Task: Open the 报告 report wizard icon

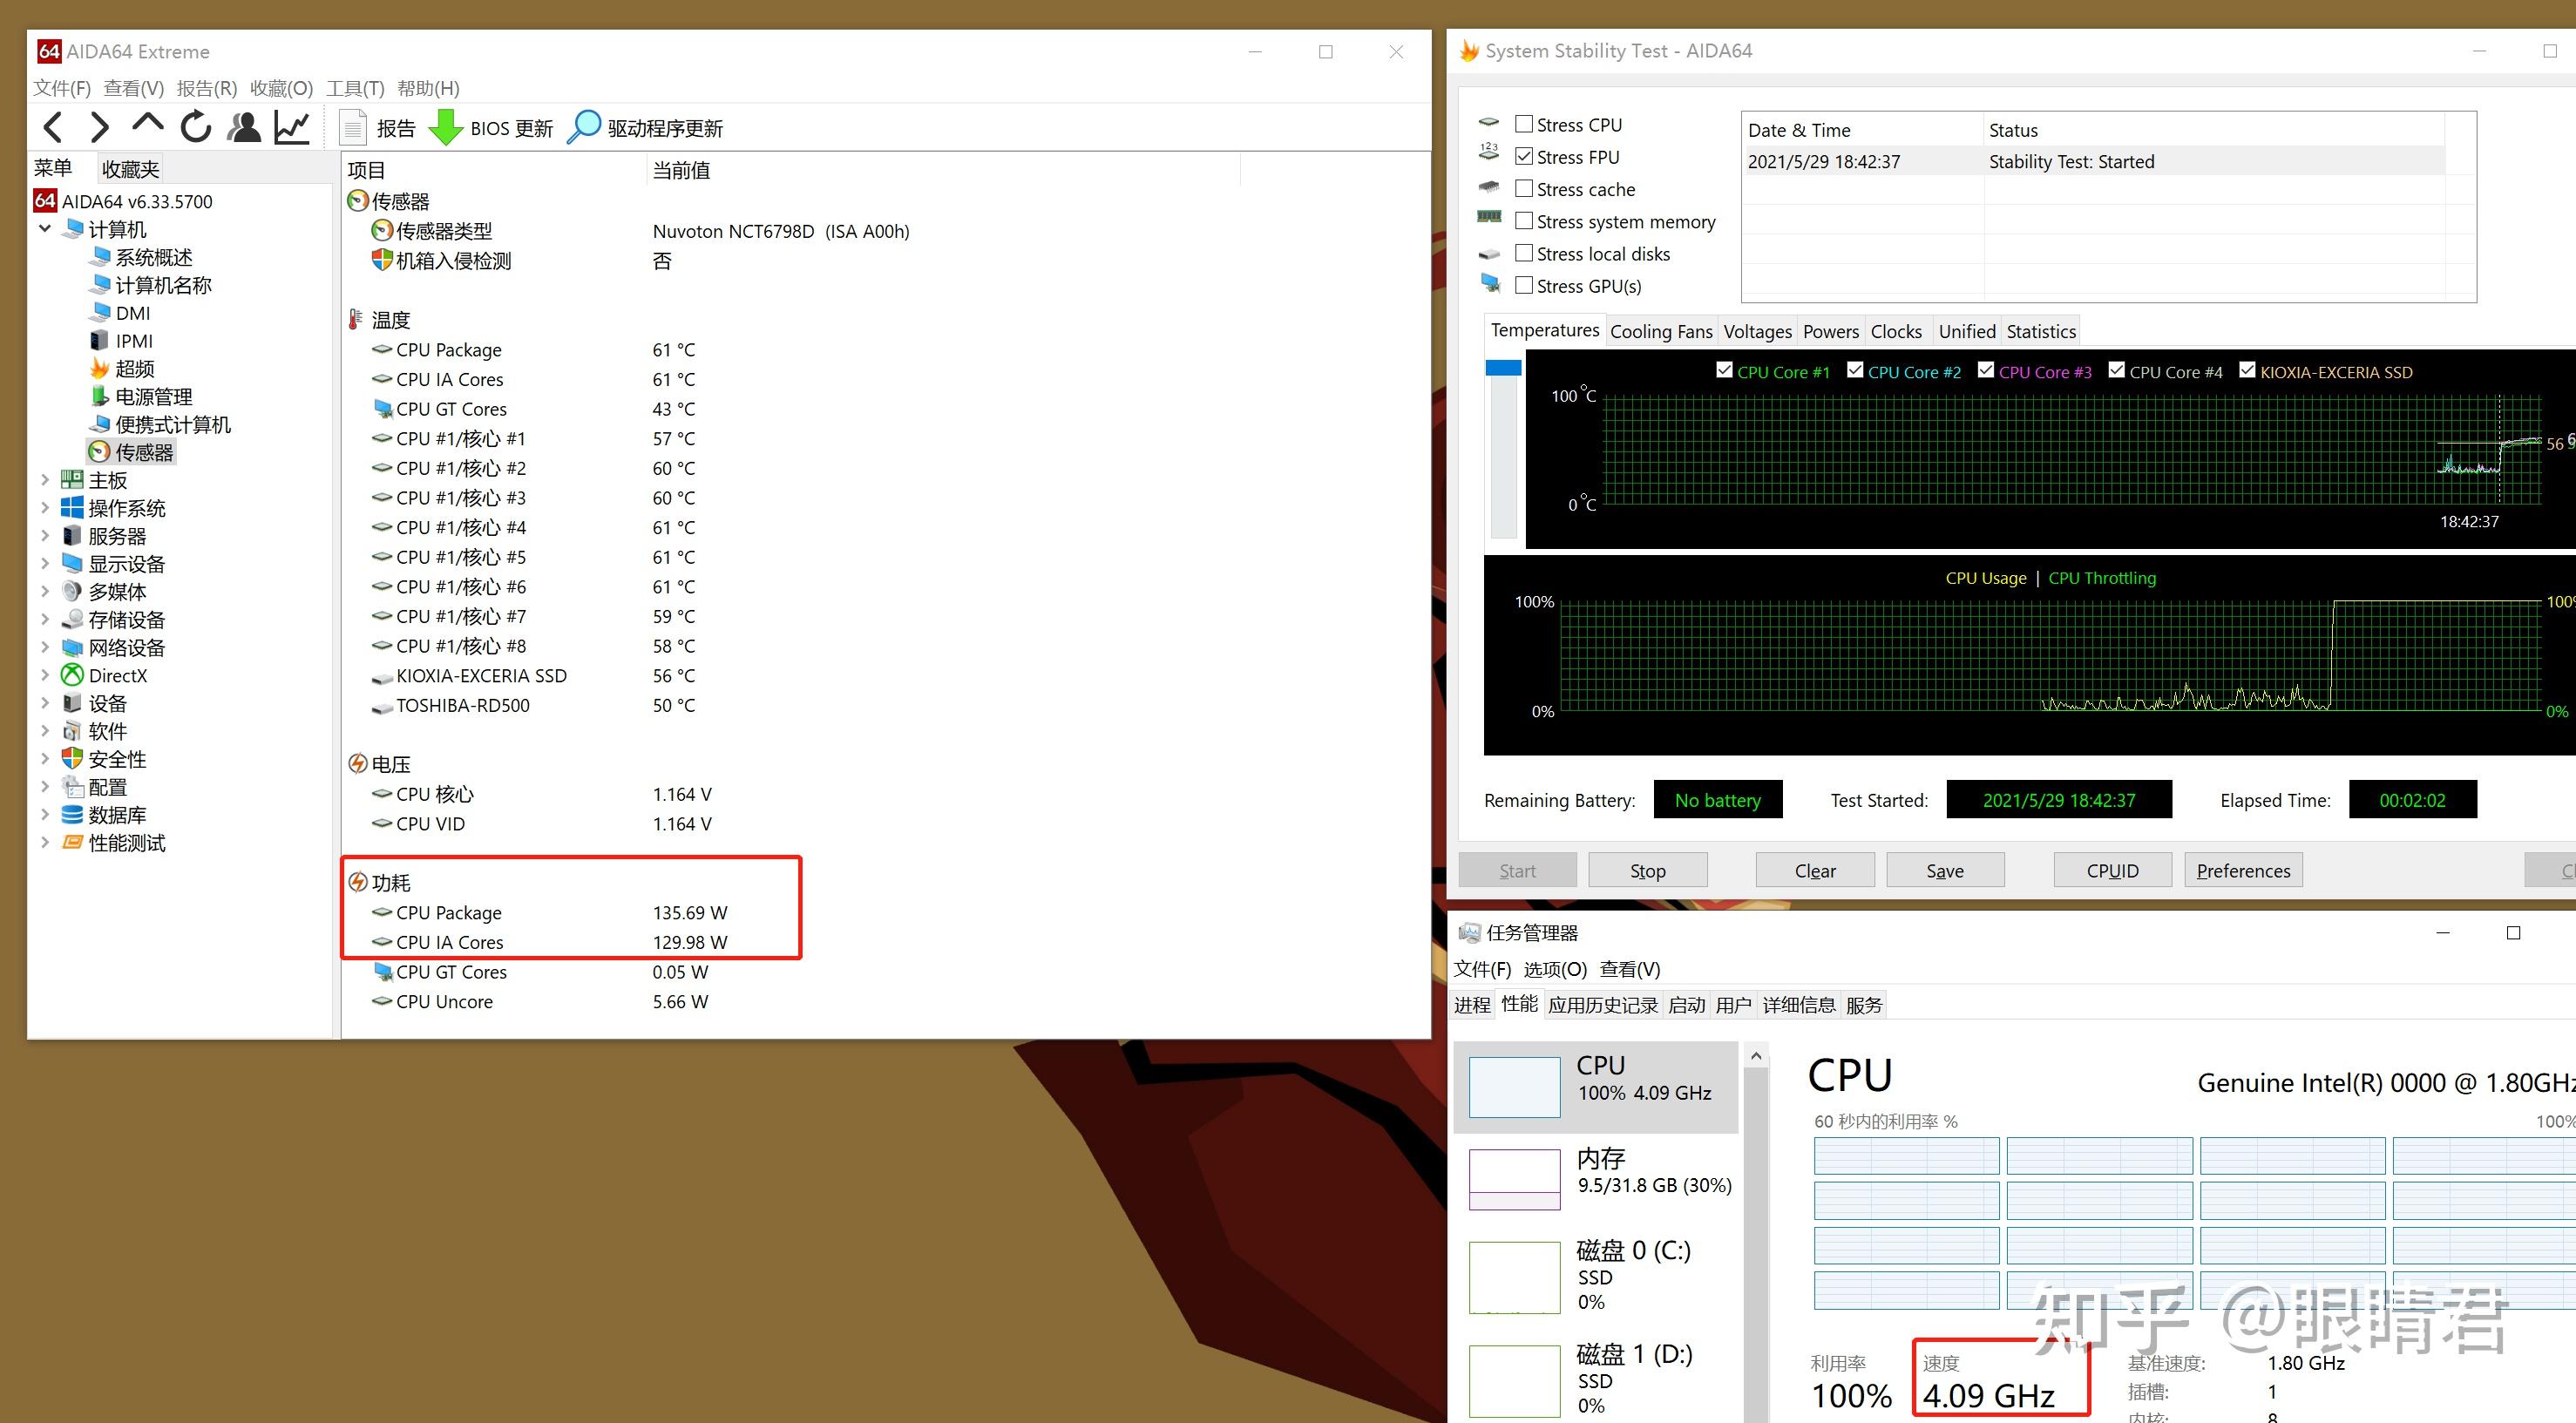Action: (x=352, y=127)
